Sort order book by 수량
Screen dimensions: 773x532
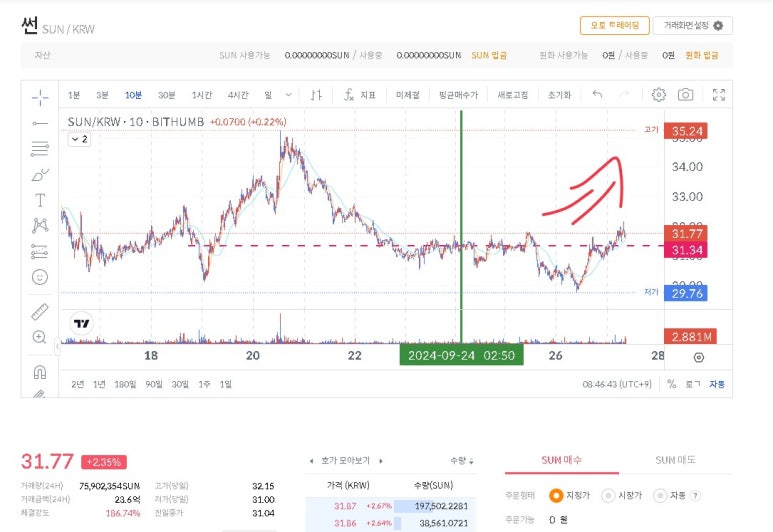(461, 461)
